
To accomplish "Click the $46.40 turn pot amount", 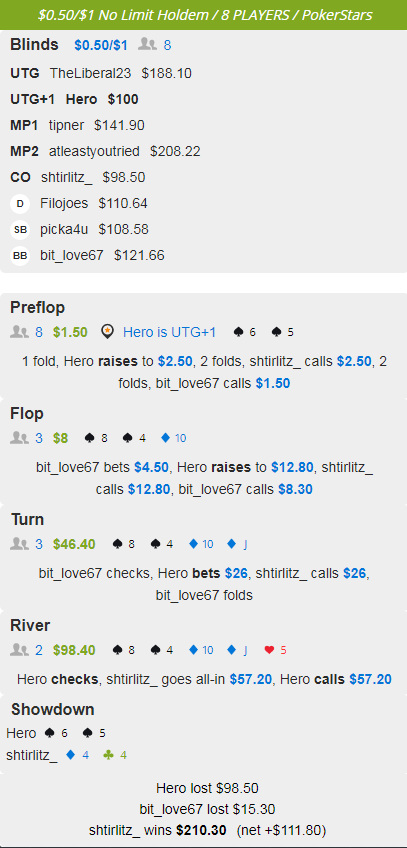I will pyautogui.click(x=75, y=544).
